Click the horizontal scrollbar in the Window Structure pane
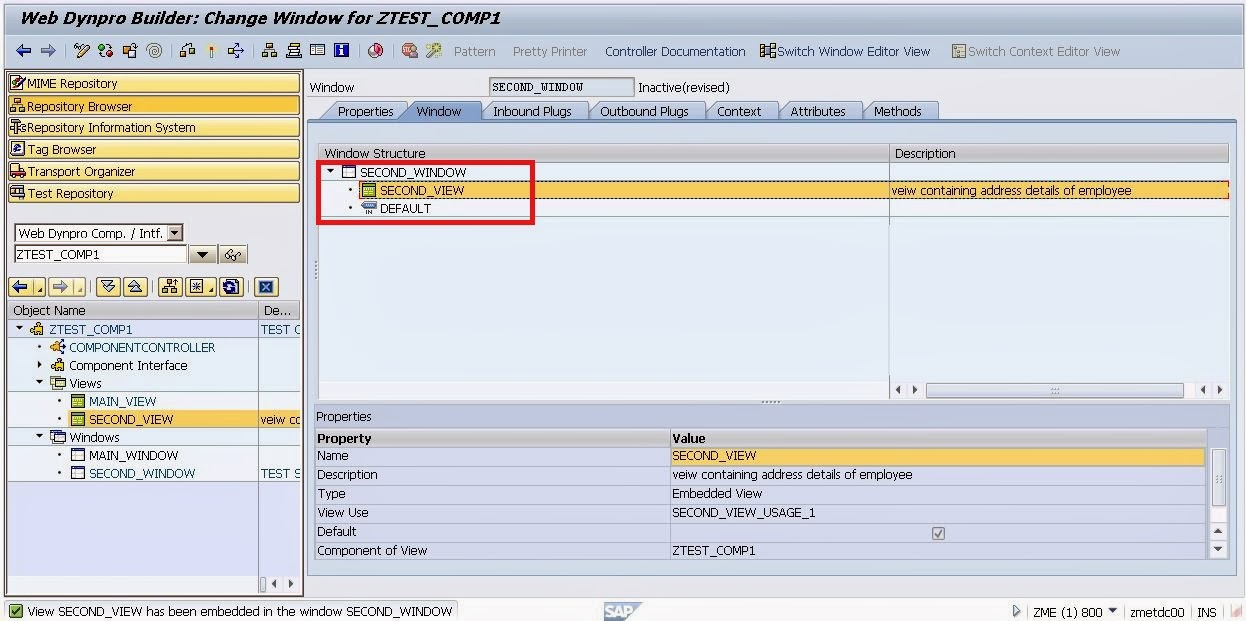Viewport: 1246px width, 621px height. pos(1055,390)
